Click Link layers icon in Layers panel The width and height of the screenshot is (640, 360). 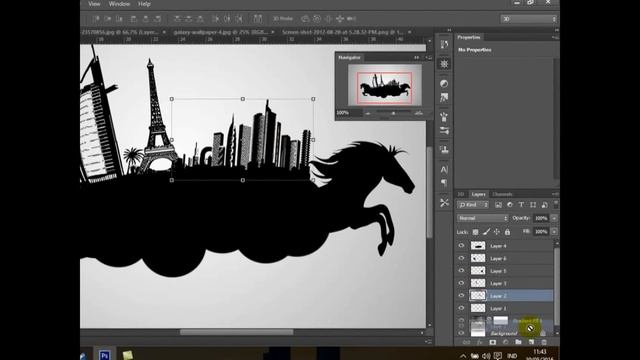(x=466, y=342)
